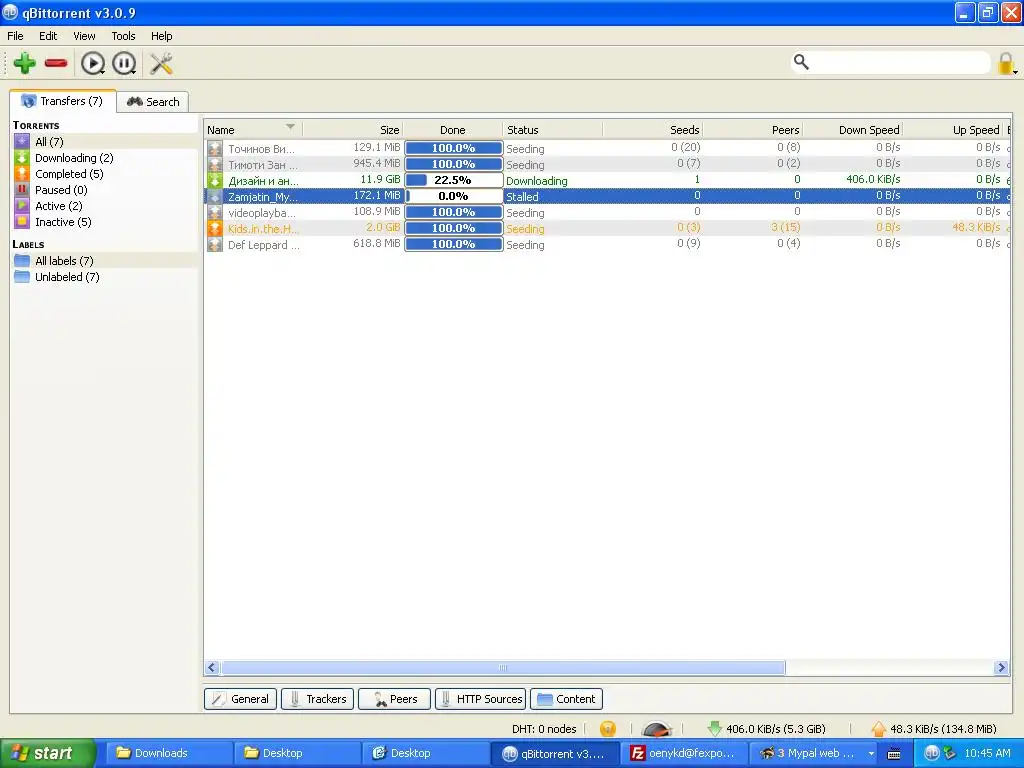The width and height of the screenshot is (1024, 768).
Task: Open the General properties panel
Action: (x=240, y=699)
